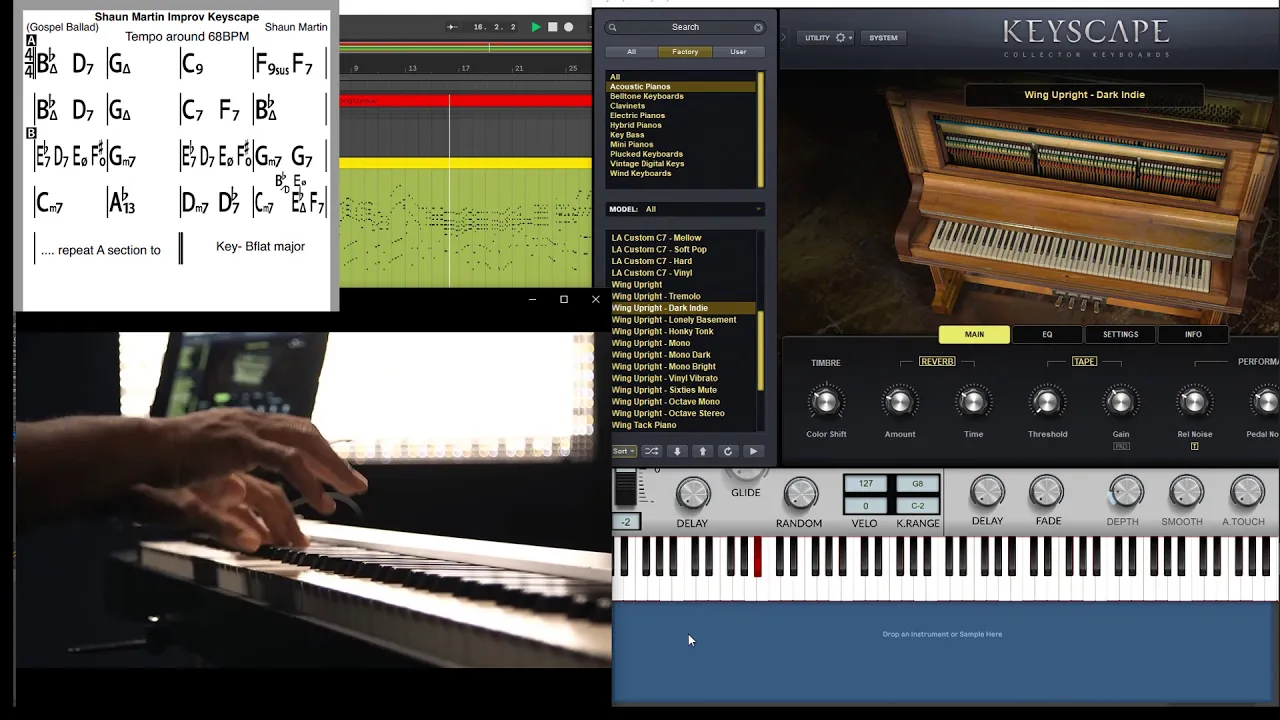1280x720 pixels.
Task: Toggle the follow-playhead icon beside the position display
Action: pyautogui.click(x=452, y=27)
